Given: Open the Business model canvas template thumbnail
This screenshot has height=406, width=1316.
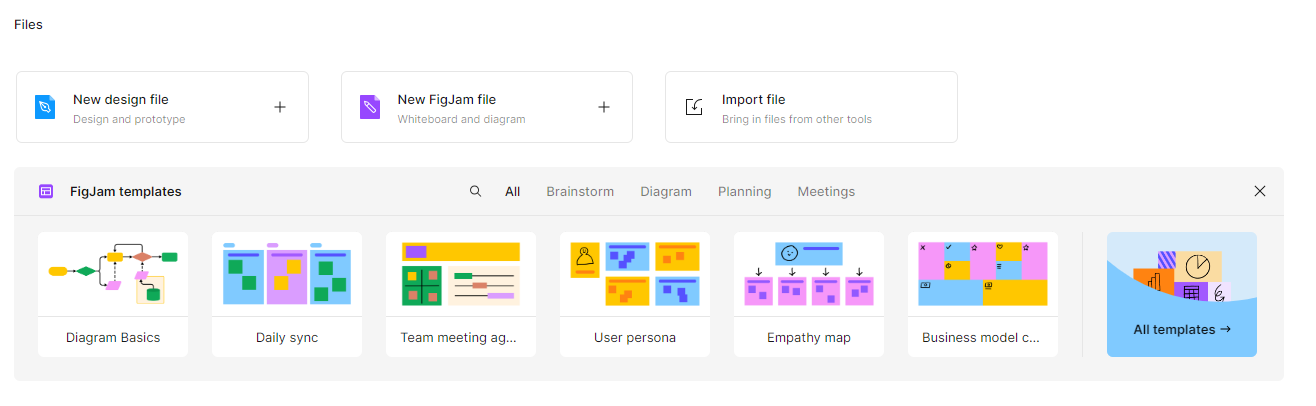Looking at the screenshot, I should coord(983,274).
